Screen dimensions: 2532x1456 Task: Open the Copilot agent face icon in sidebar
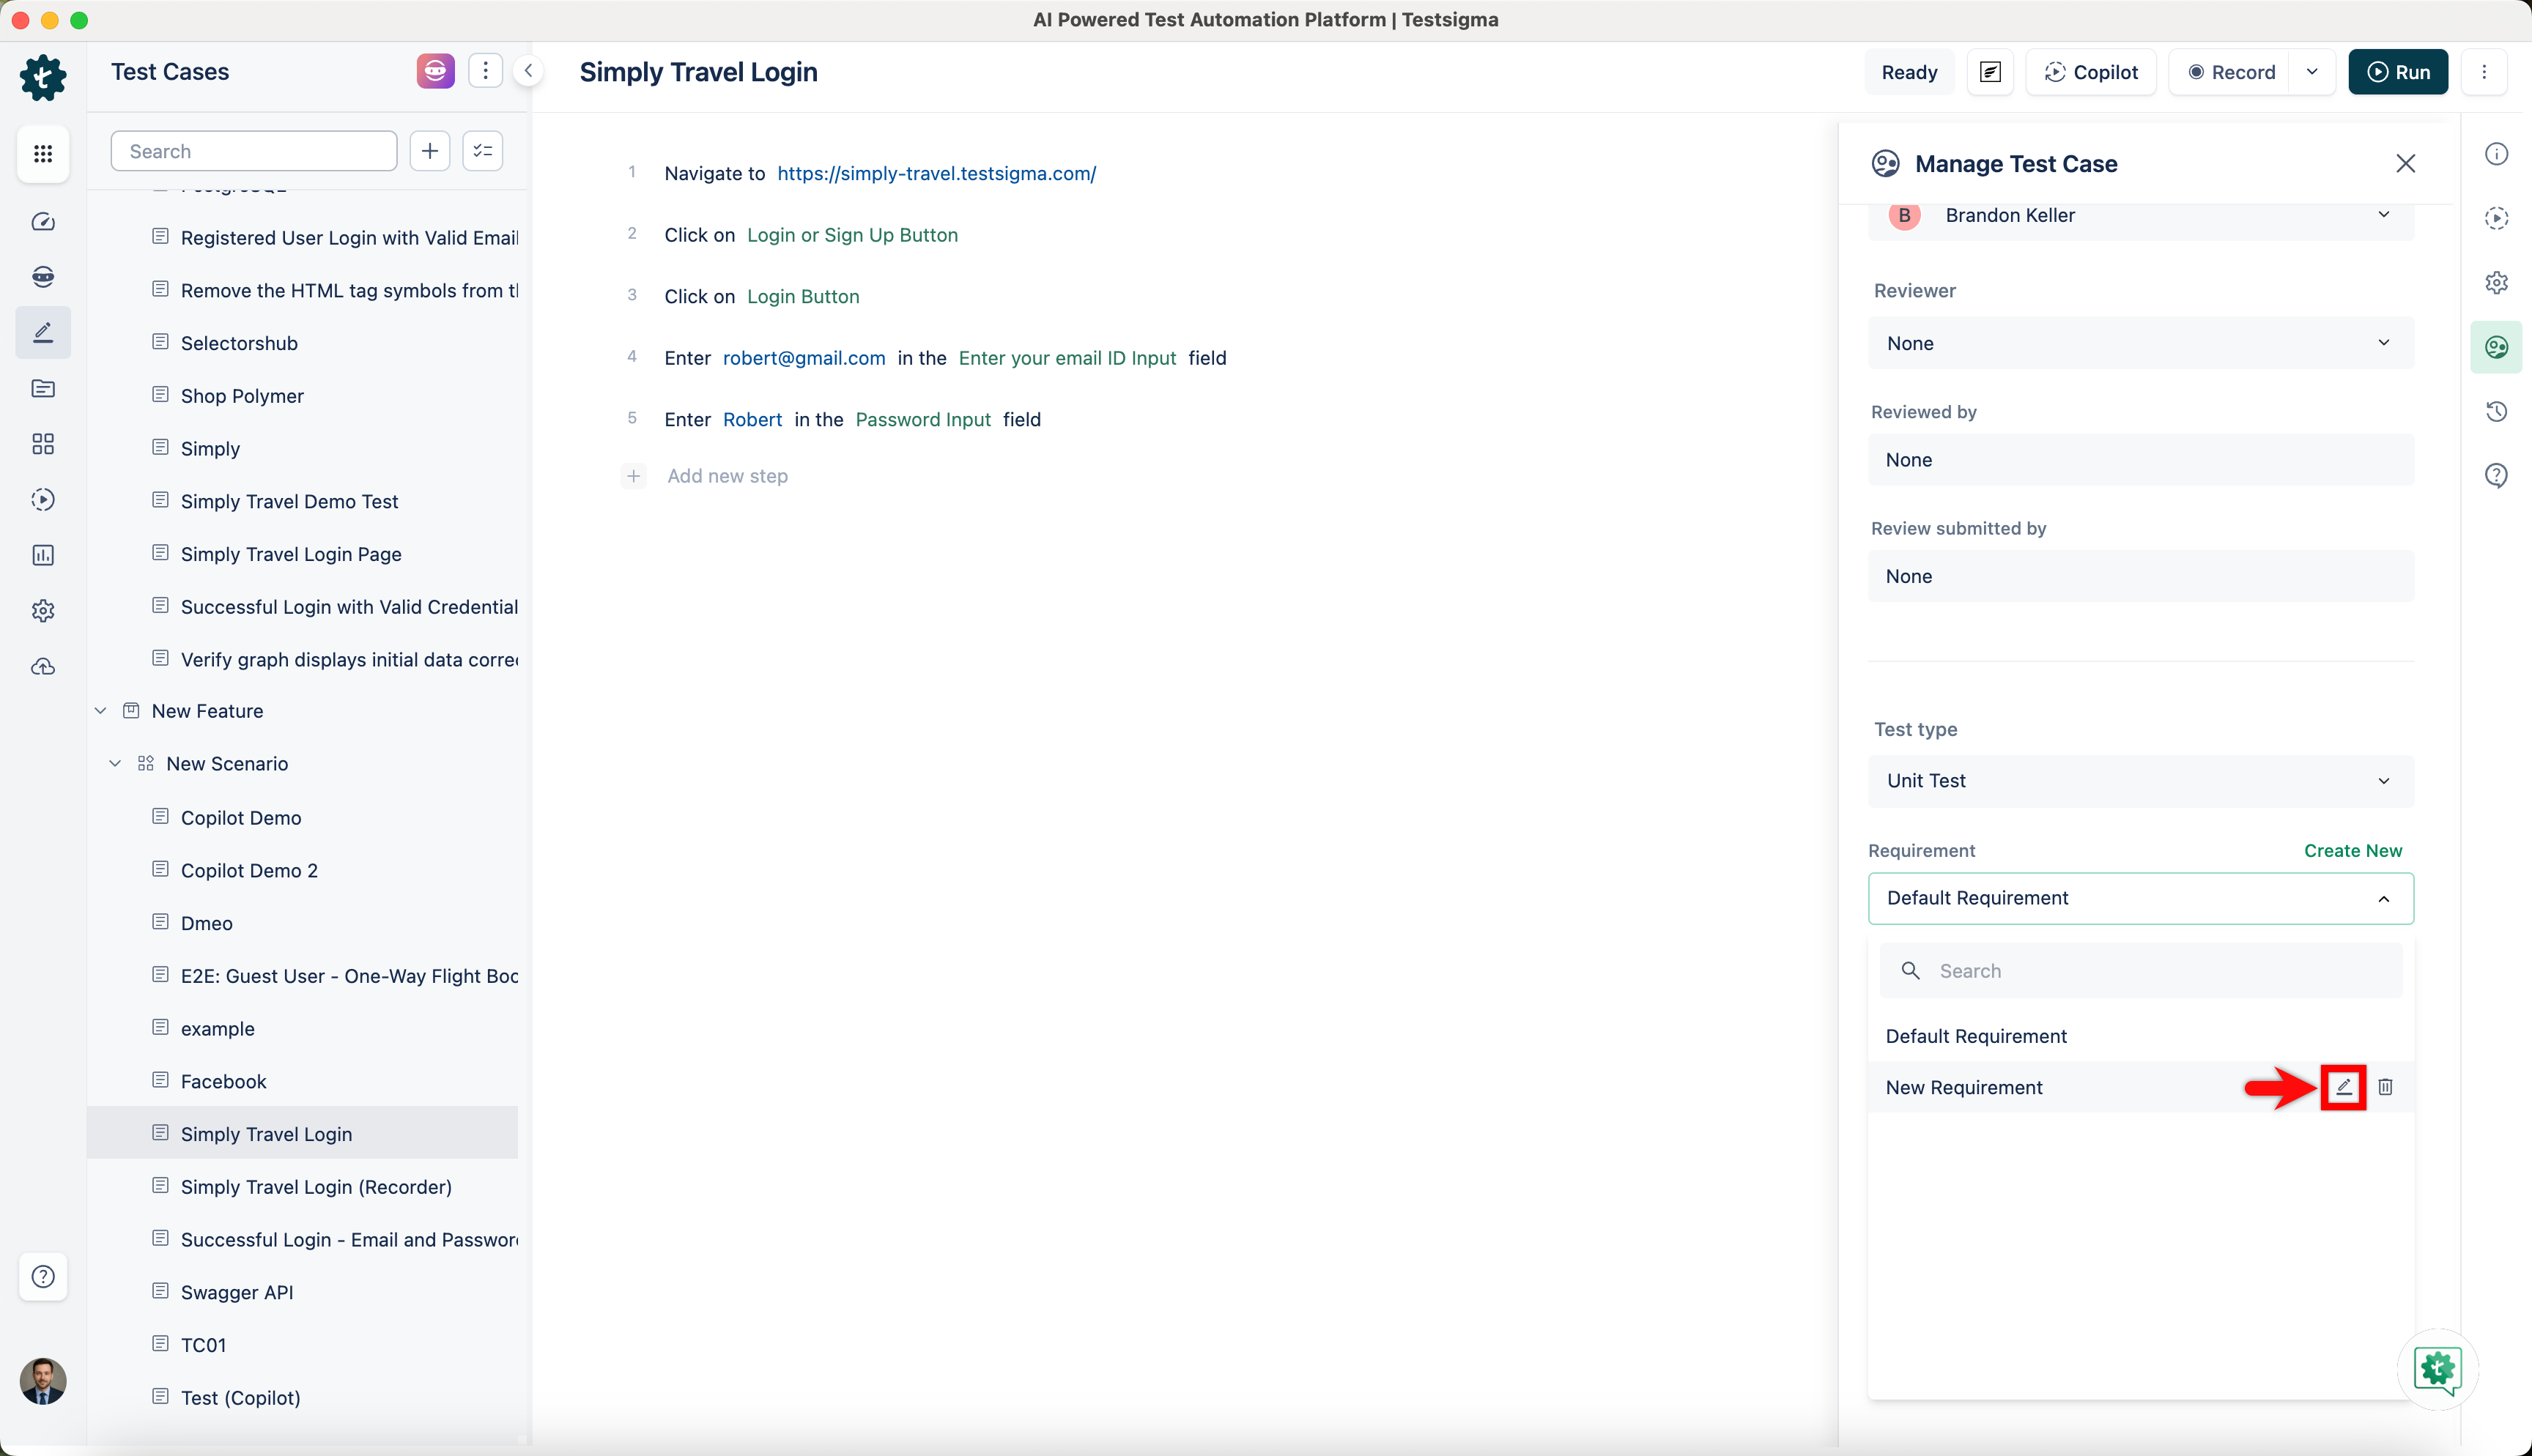pyautogui.click(x=43, y=277)
